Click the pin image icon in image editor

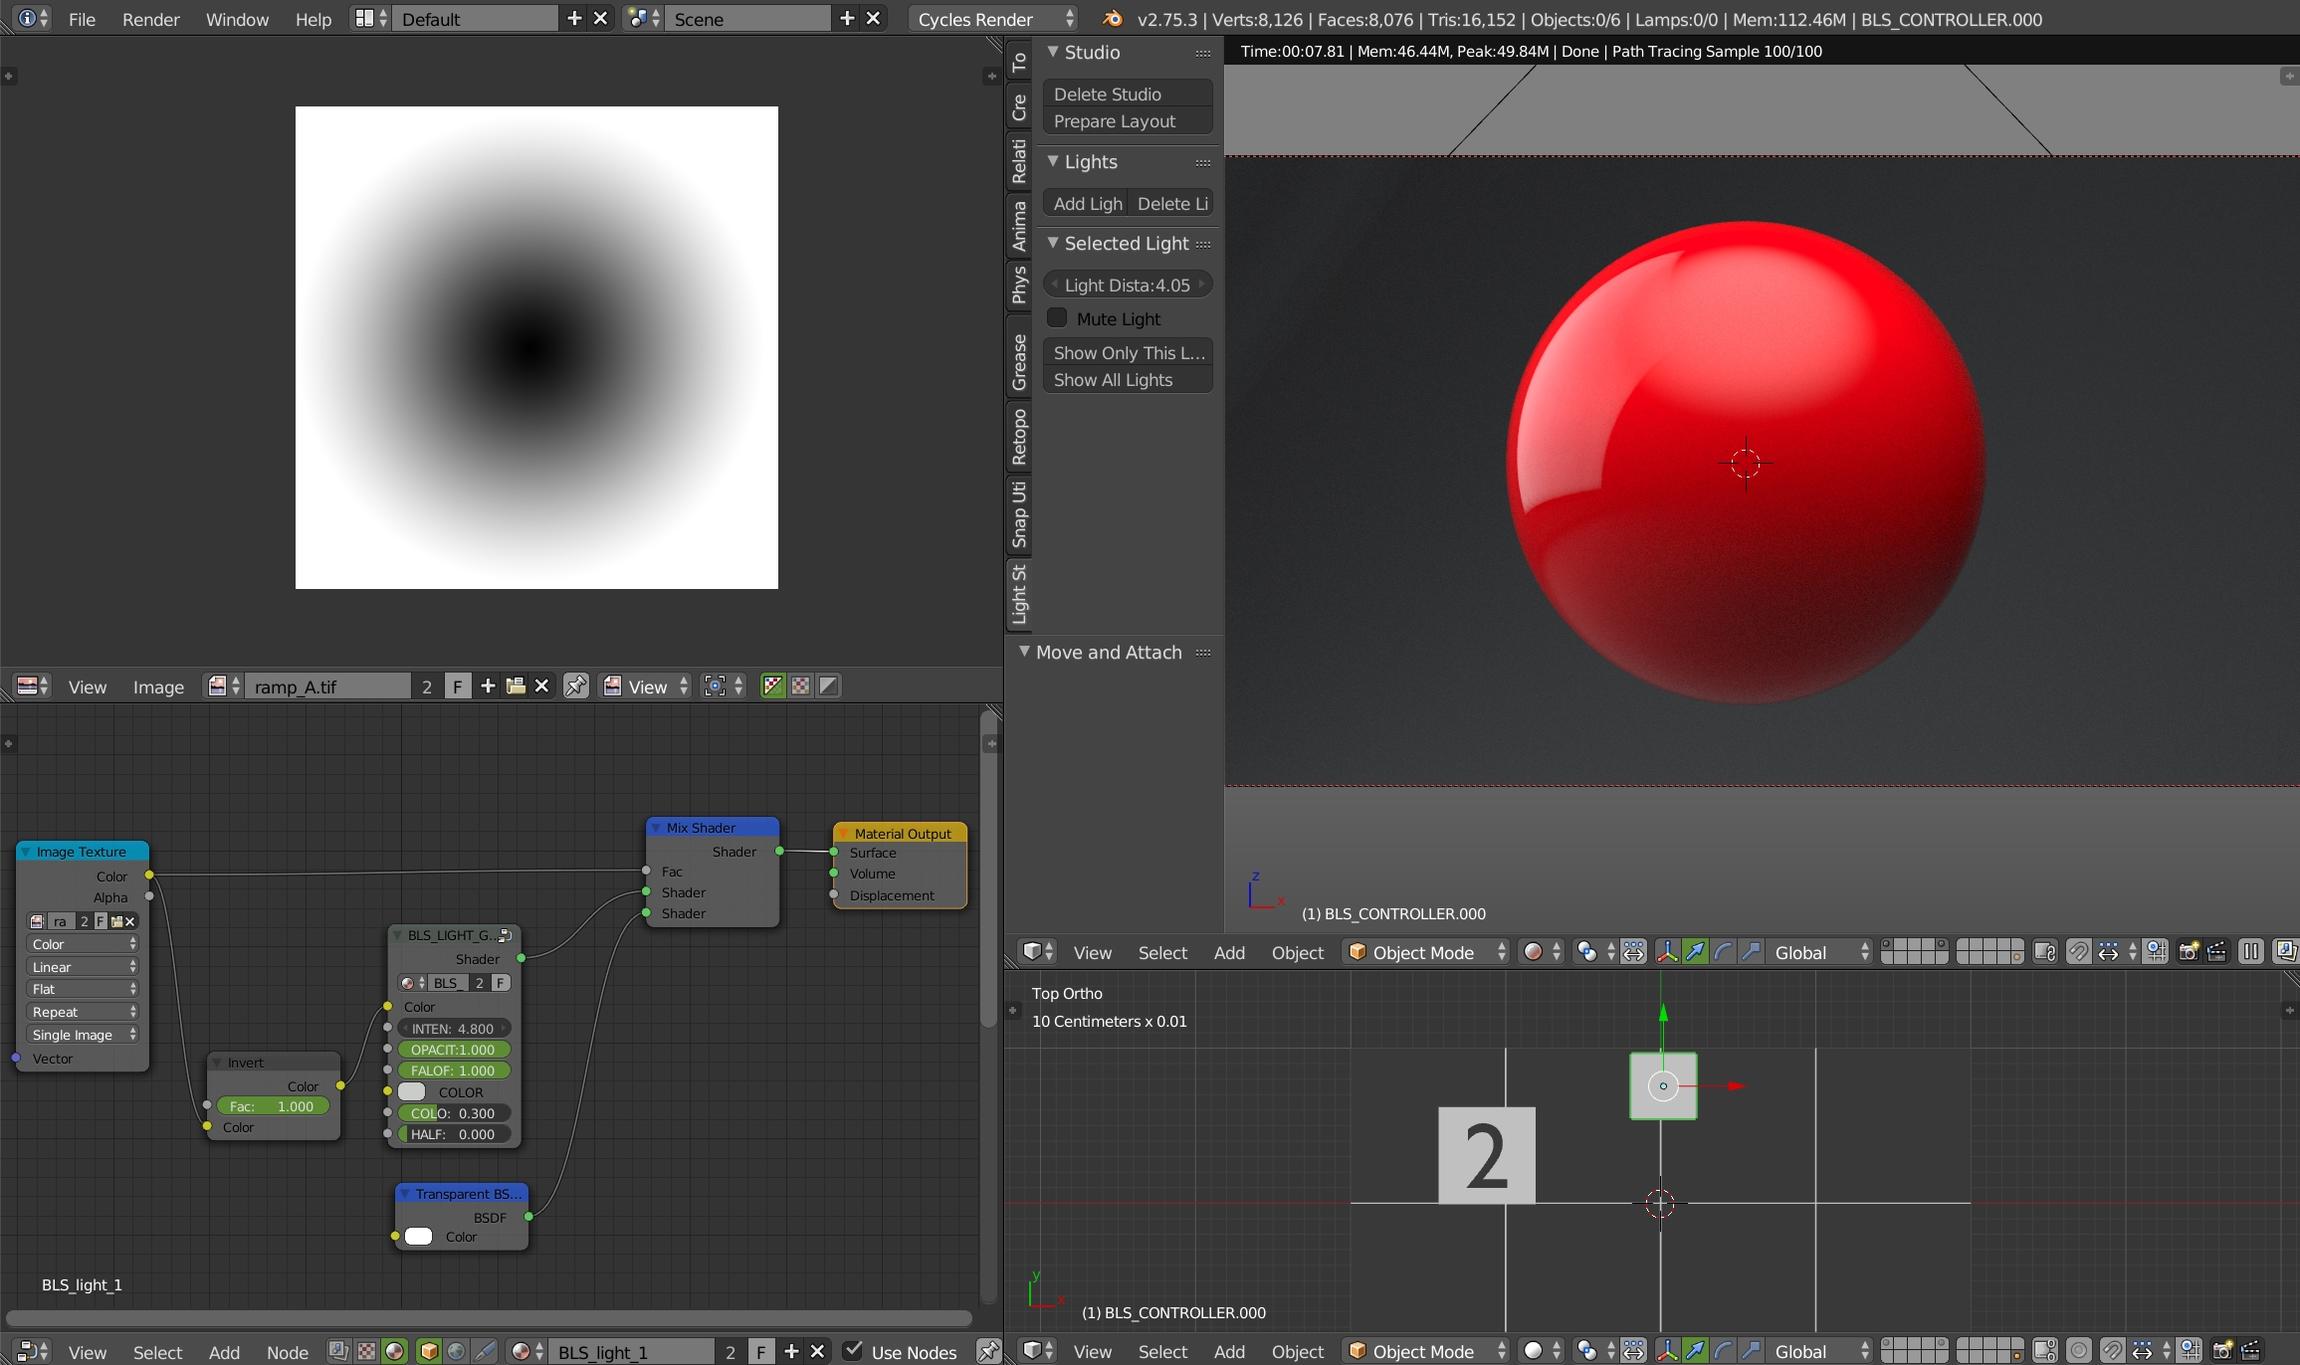coord(576,686)
